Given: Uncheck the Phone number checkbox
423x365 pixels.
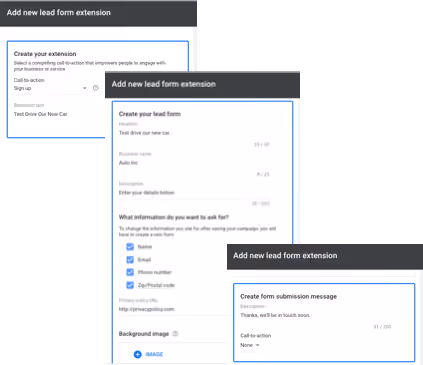Looking at the screenshot, I should pos(130,272).
